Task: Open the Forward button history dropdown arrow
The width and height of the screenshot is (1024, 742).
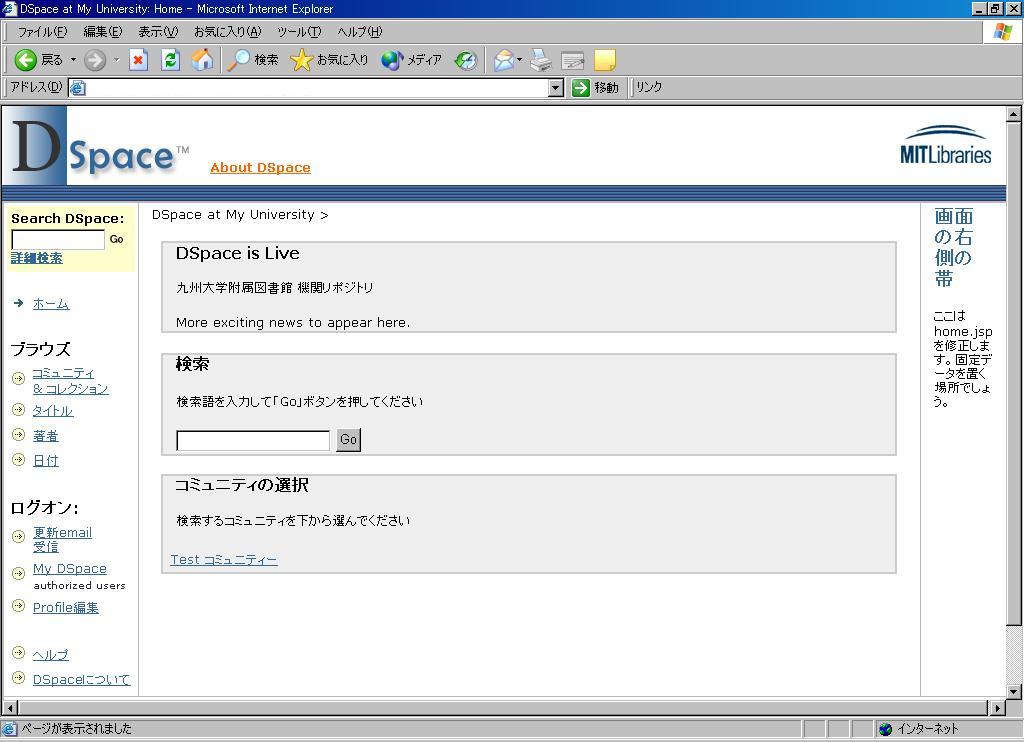Action: [x=116, y=60]
